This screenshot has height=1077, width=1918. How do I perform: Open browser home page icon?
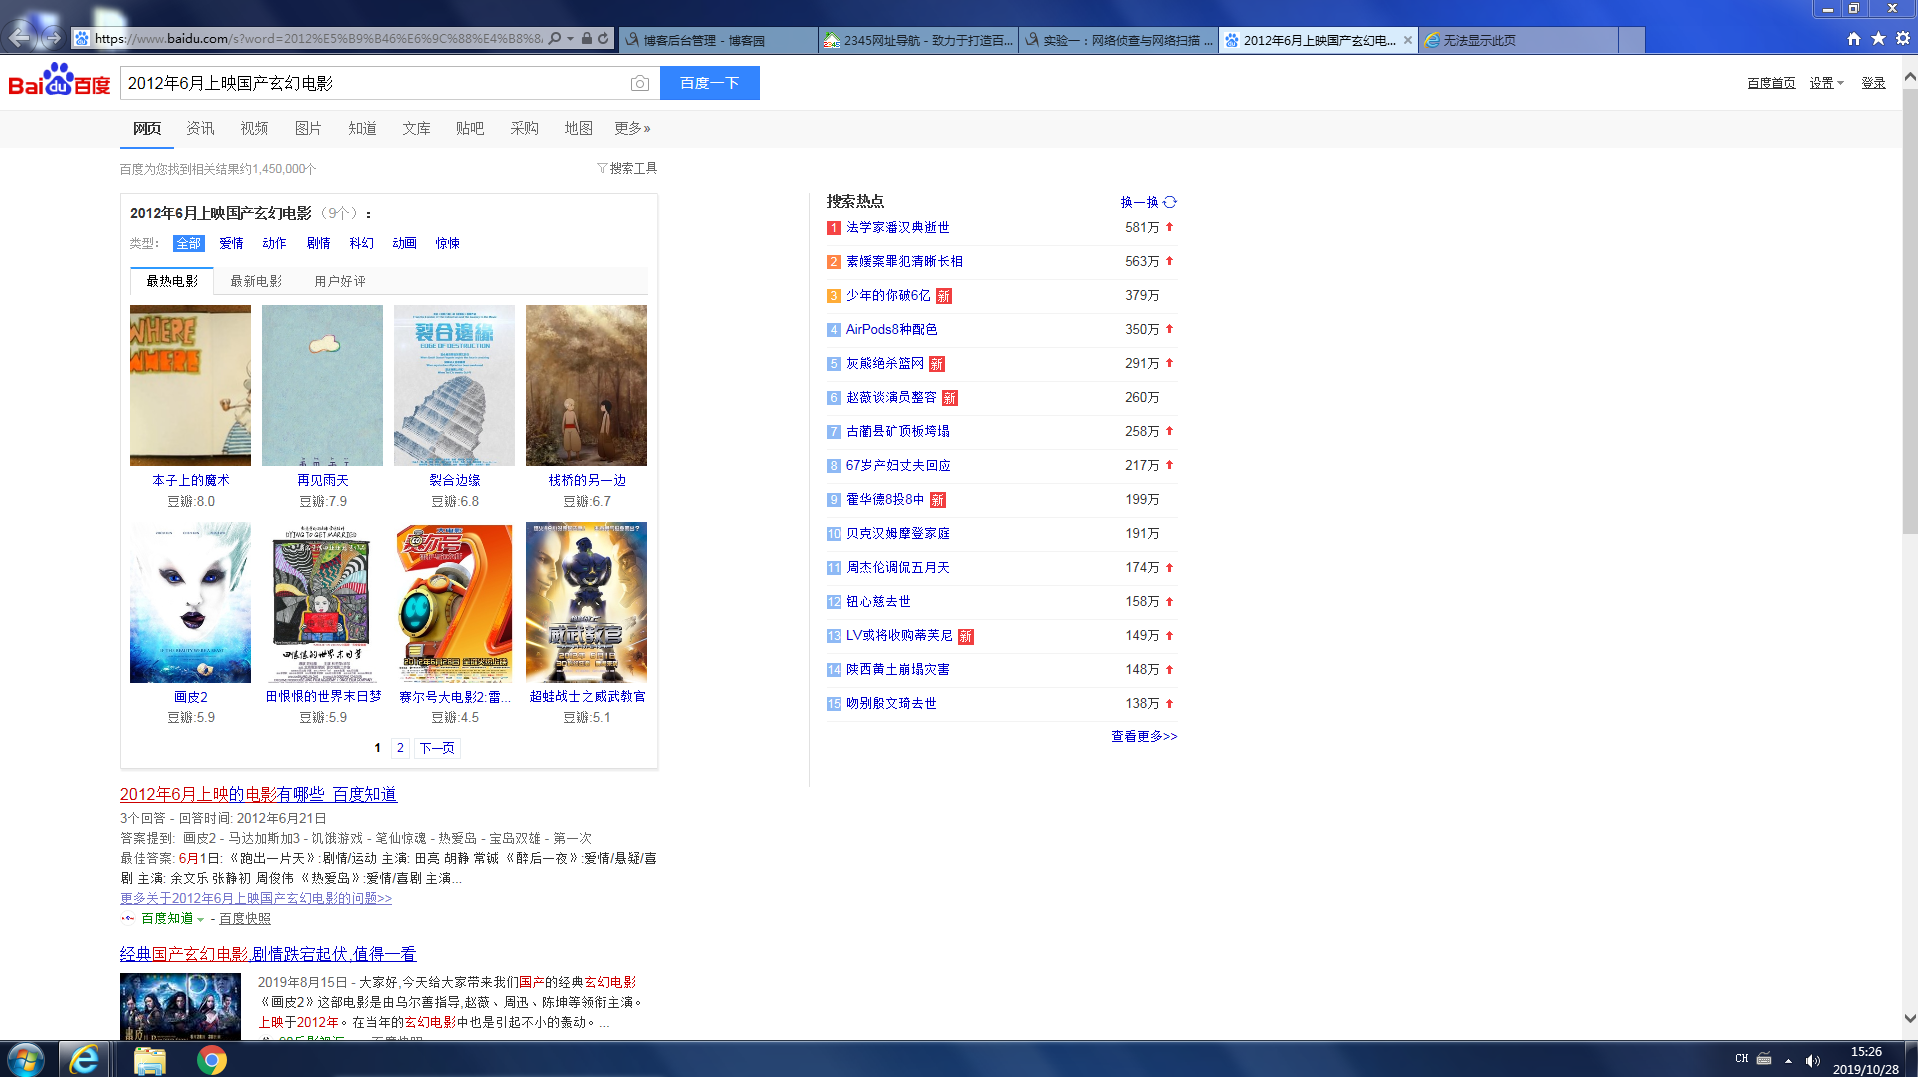(x=1853, y=39)
